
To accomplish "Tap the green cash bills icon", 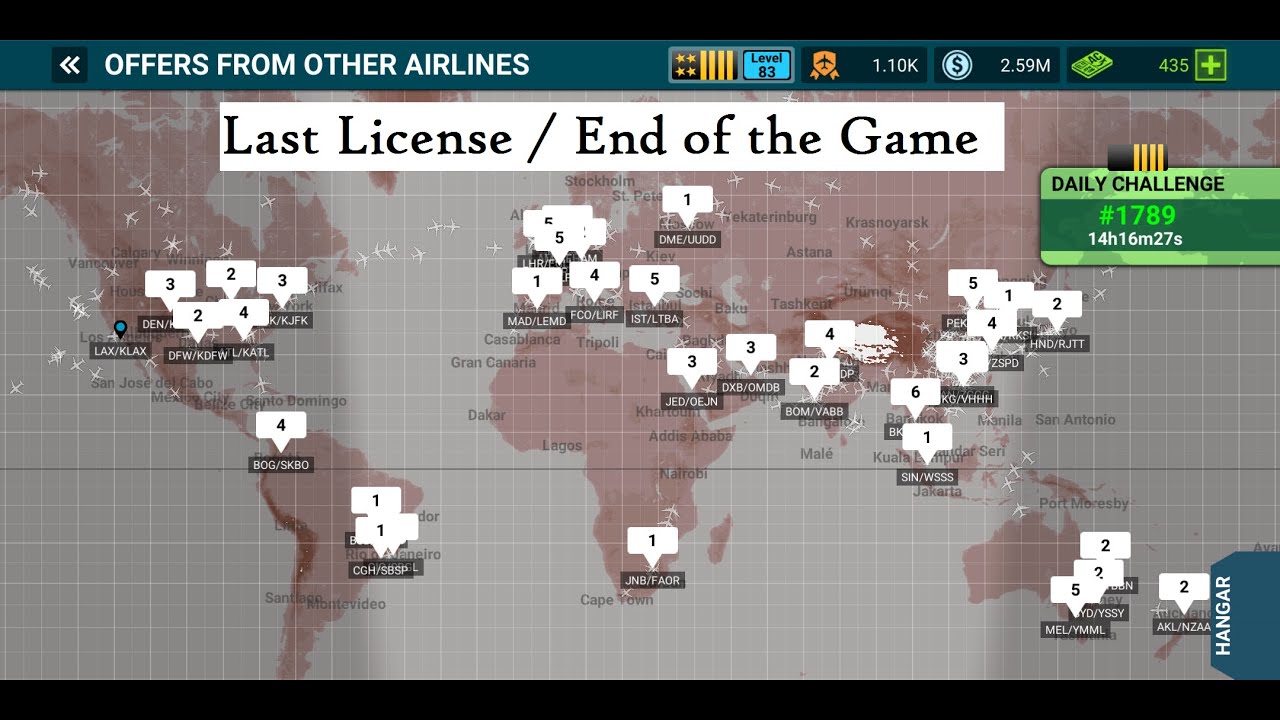I will click(x=1091, y=66).
